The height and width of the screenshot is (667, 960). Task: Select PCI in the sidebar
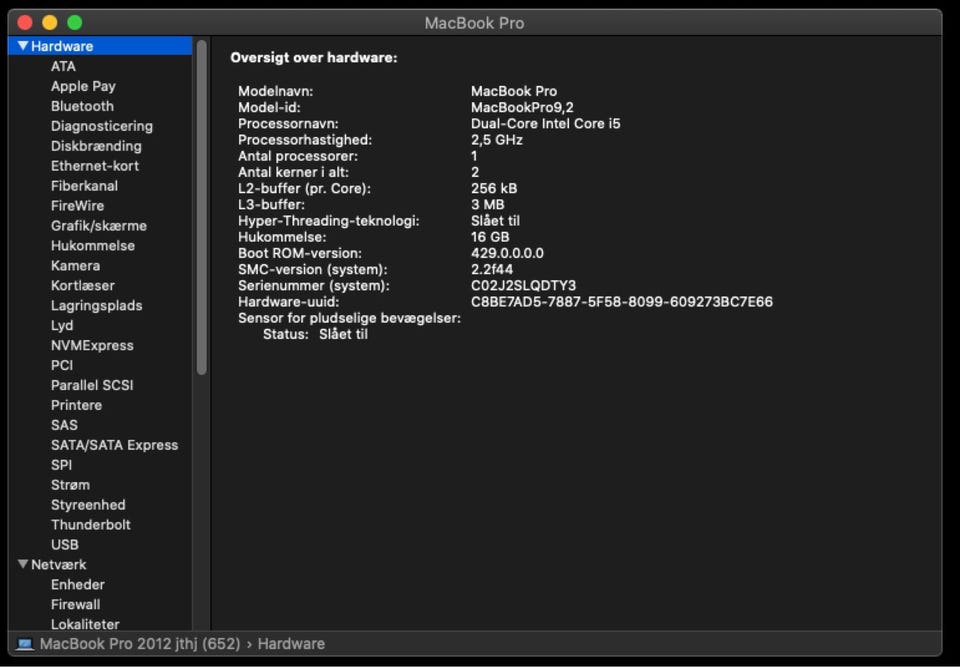(62, 365)
